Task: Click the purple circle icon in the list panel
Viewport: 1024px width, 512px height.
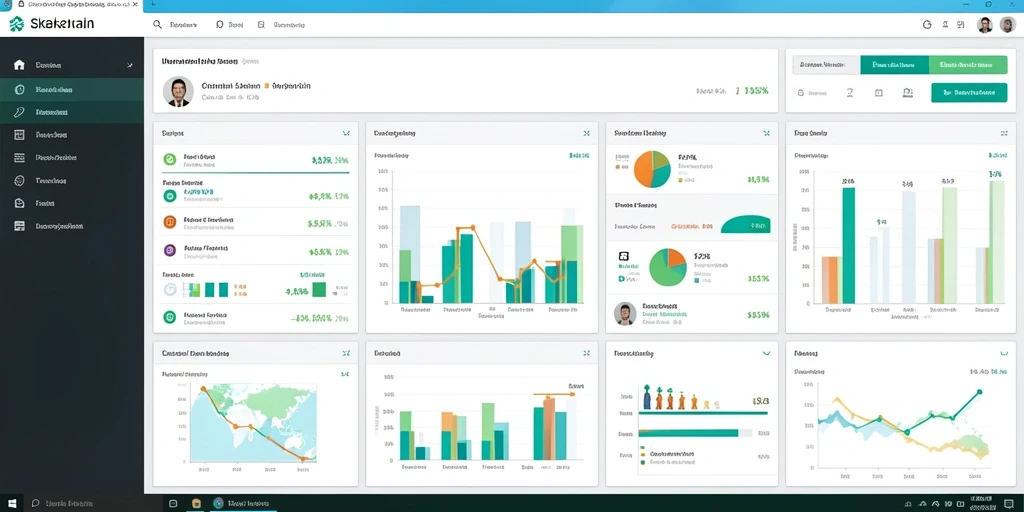Action: pyautogui.click(x=170, y=249)
